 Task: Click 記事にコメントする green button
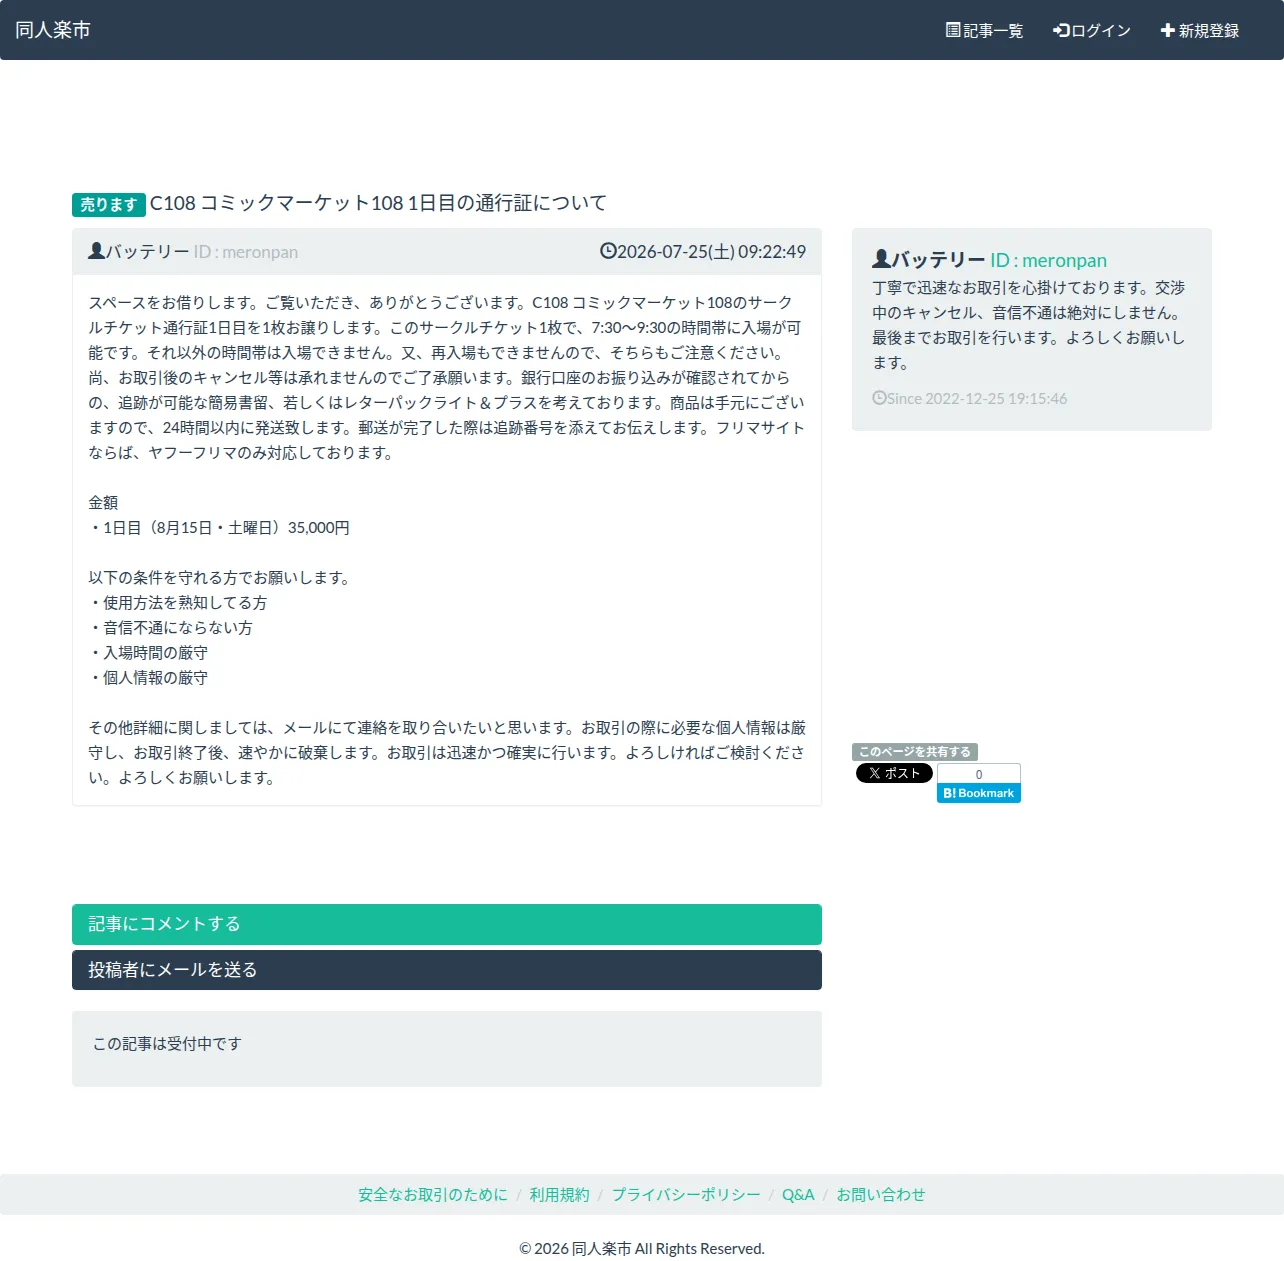pos(447,924)
